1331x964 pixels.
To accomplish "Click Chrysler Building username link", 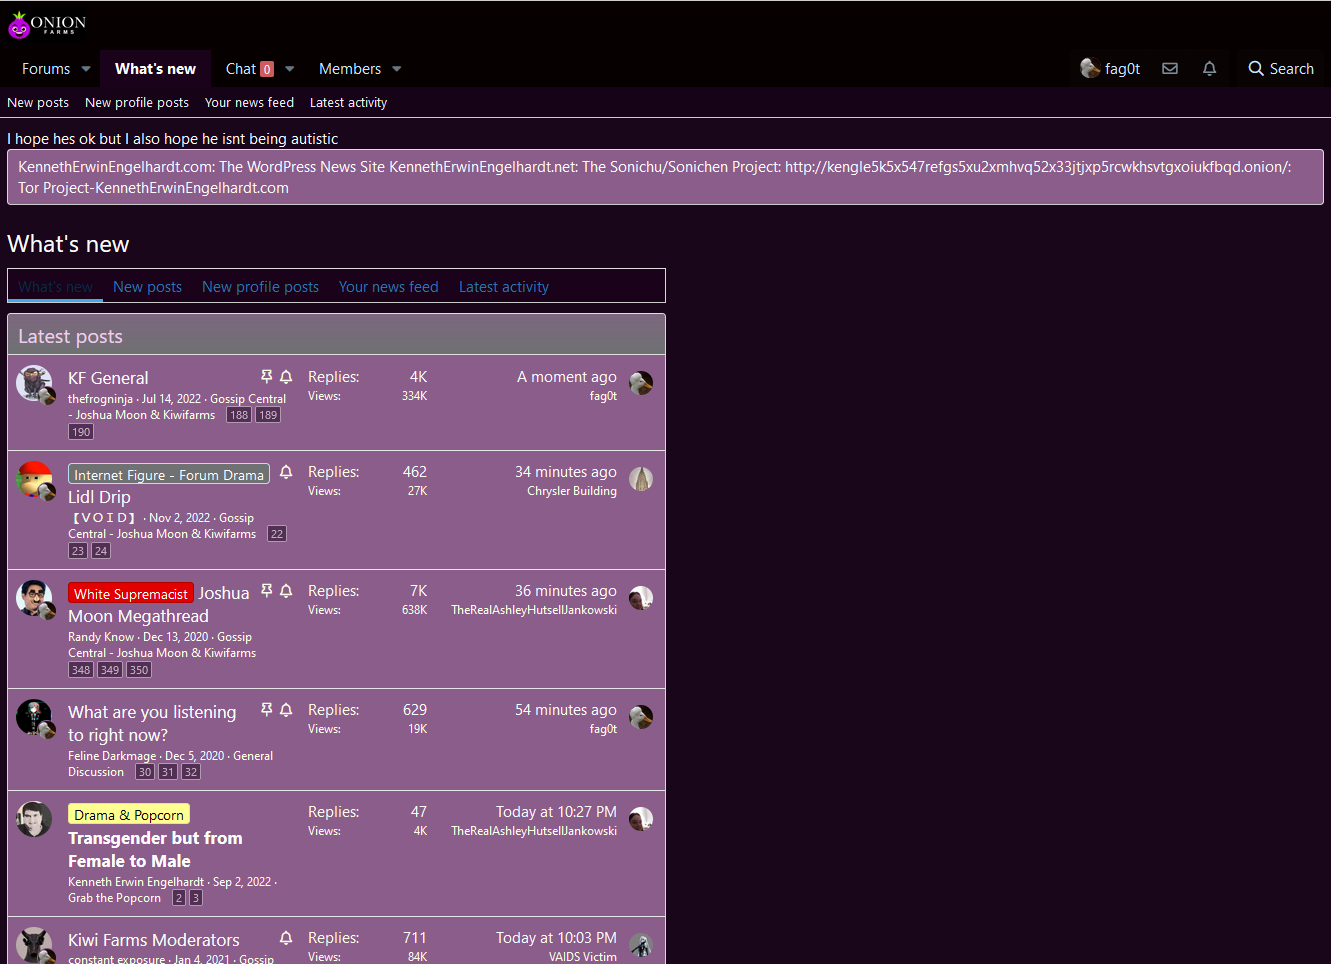I will pos(572,491).
